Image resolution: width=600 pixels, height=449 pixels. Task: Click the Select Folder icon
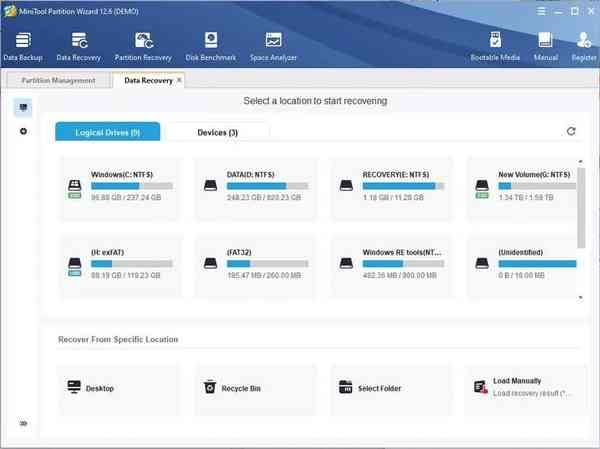pos(346,387)
